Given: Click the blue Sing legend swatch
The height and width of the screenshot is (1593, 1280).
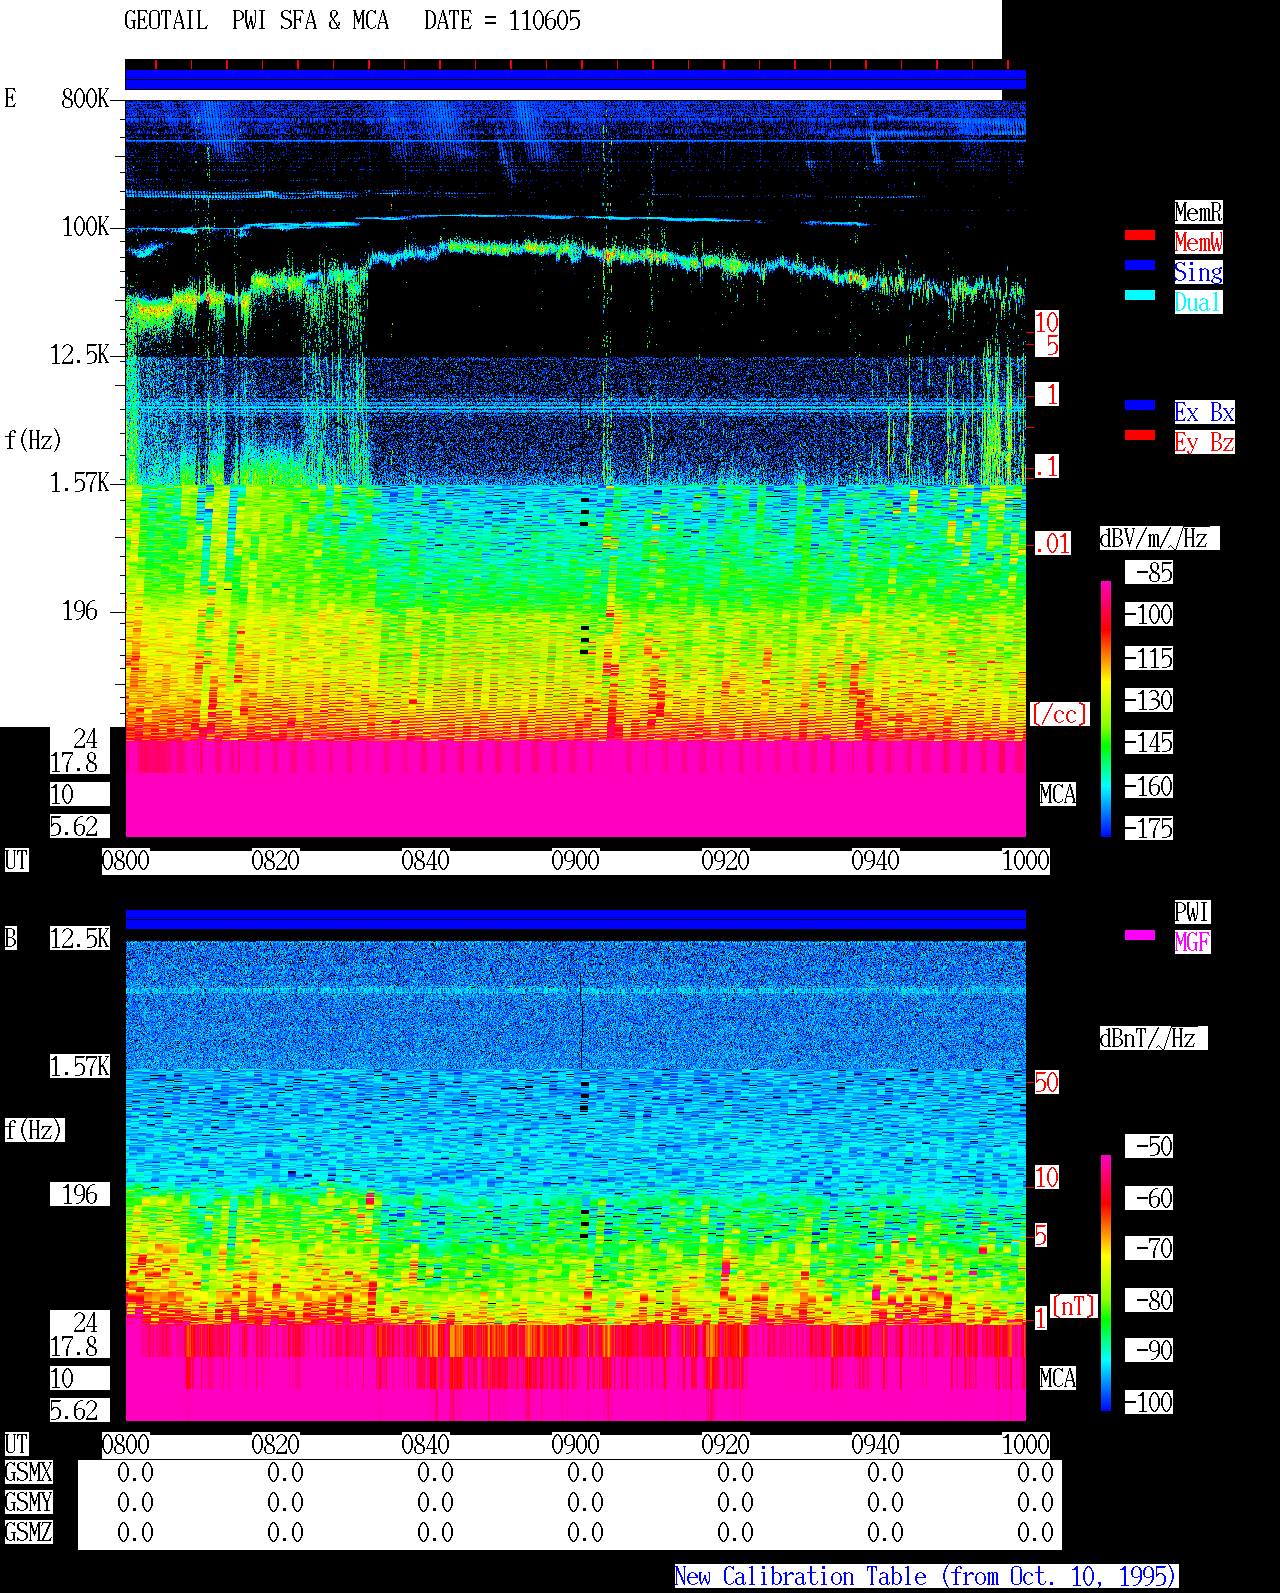Looking at the screenshot, I should coord(1140,265).
